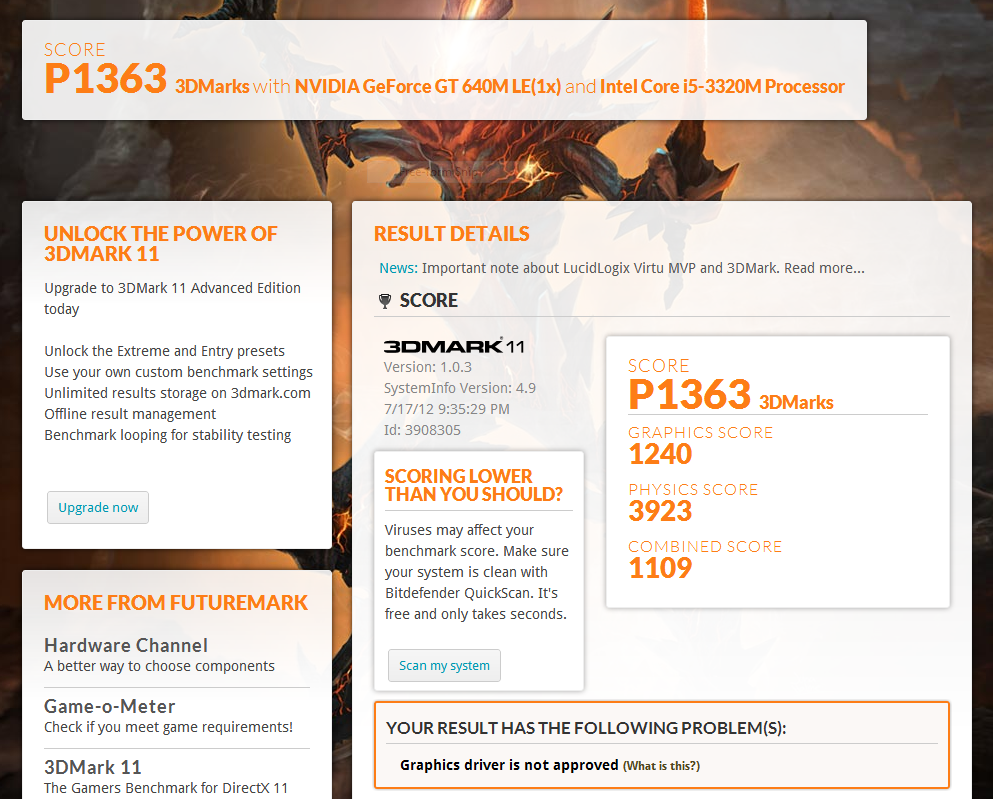
Task: Open the Intel Core i5-3320M Processor link
Action: pyautogui.click(x=722, y=86)
